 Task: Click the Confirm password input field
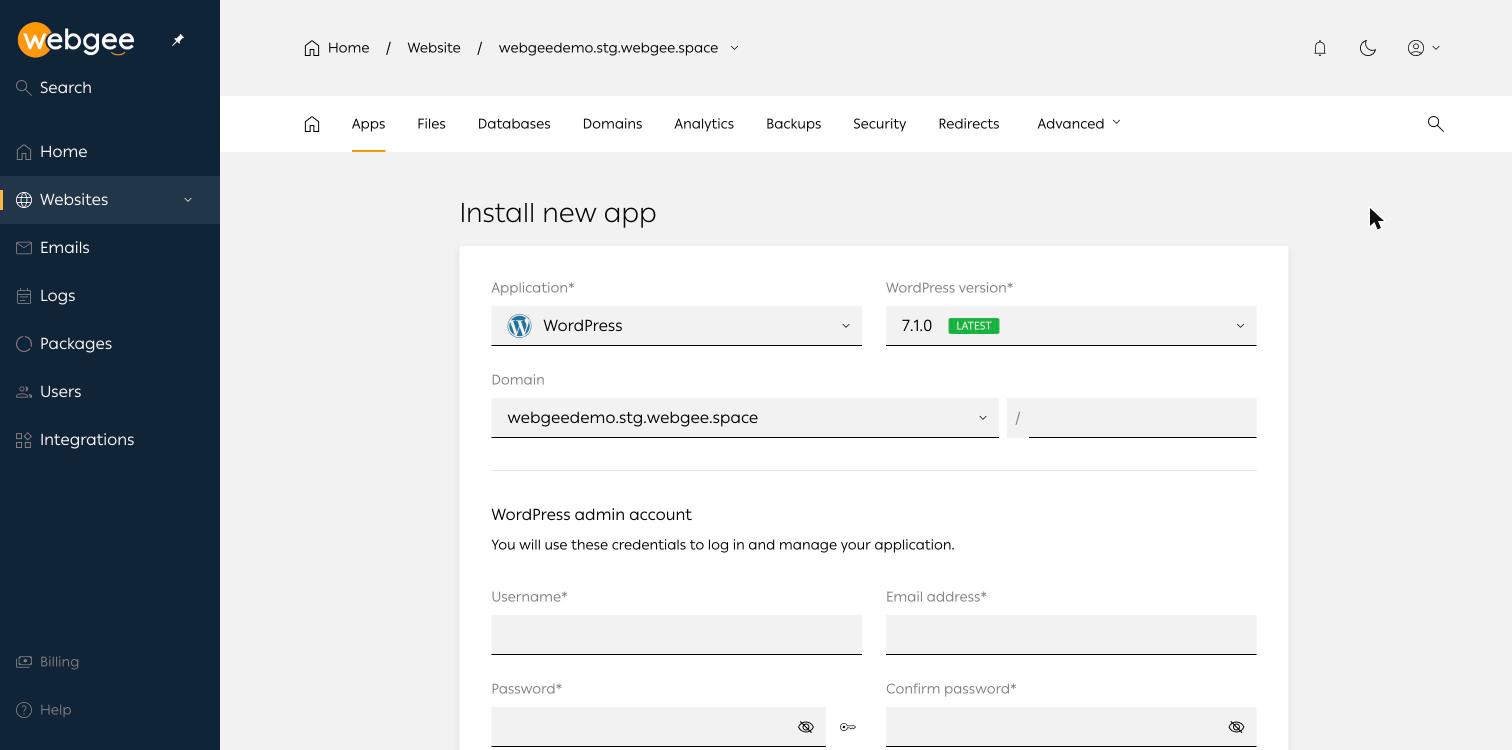click(x=1071, y=727)
